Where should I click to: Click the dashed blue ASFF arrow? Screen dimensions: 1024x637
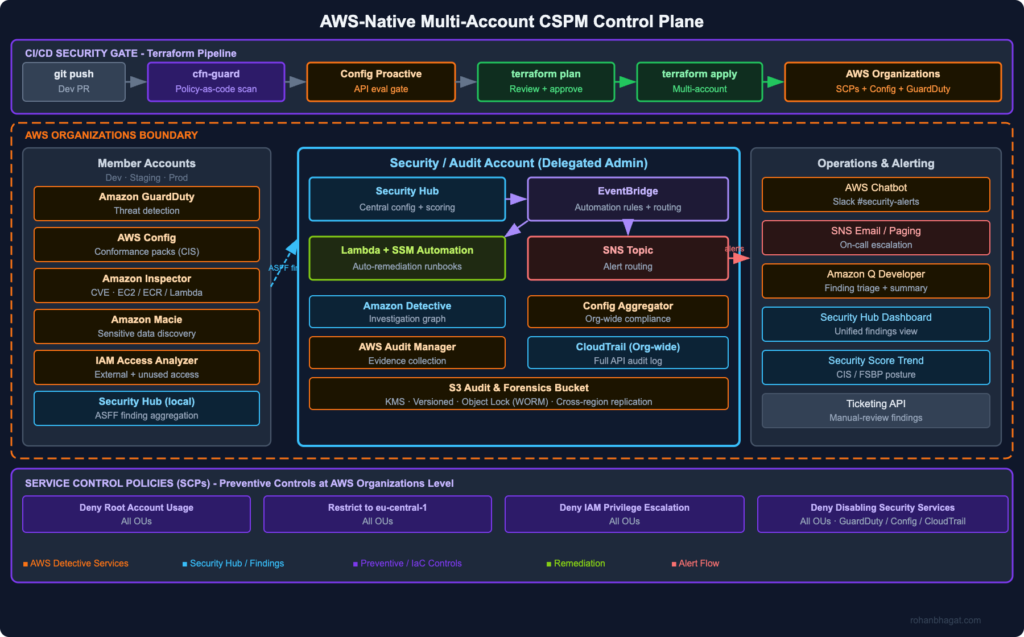pyautogui.click(x=285, y=263)
